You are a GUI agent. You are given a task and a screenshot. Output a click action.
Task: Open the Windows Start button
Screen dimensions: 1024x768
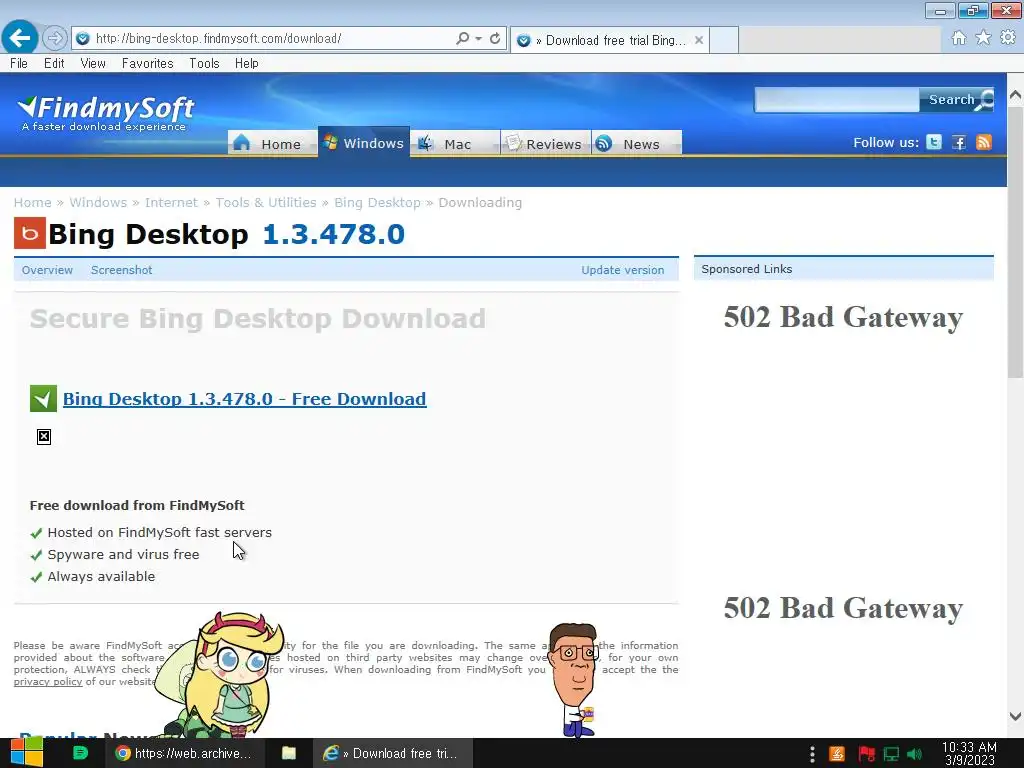(27, 753)
